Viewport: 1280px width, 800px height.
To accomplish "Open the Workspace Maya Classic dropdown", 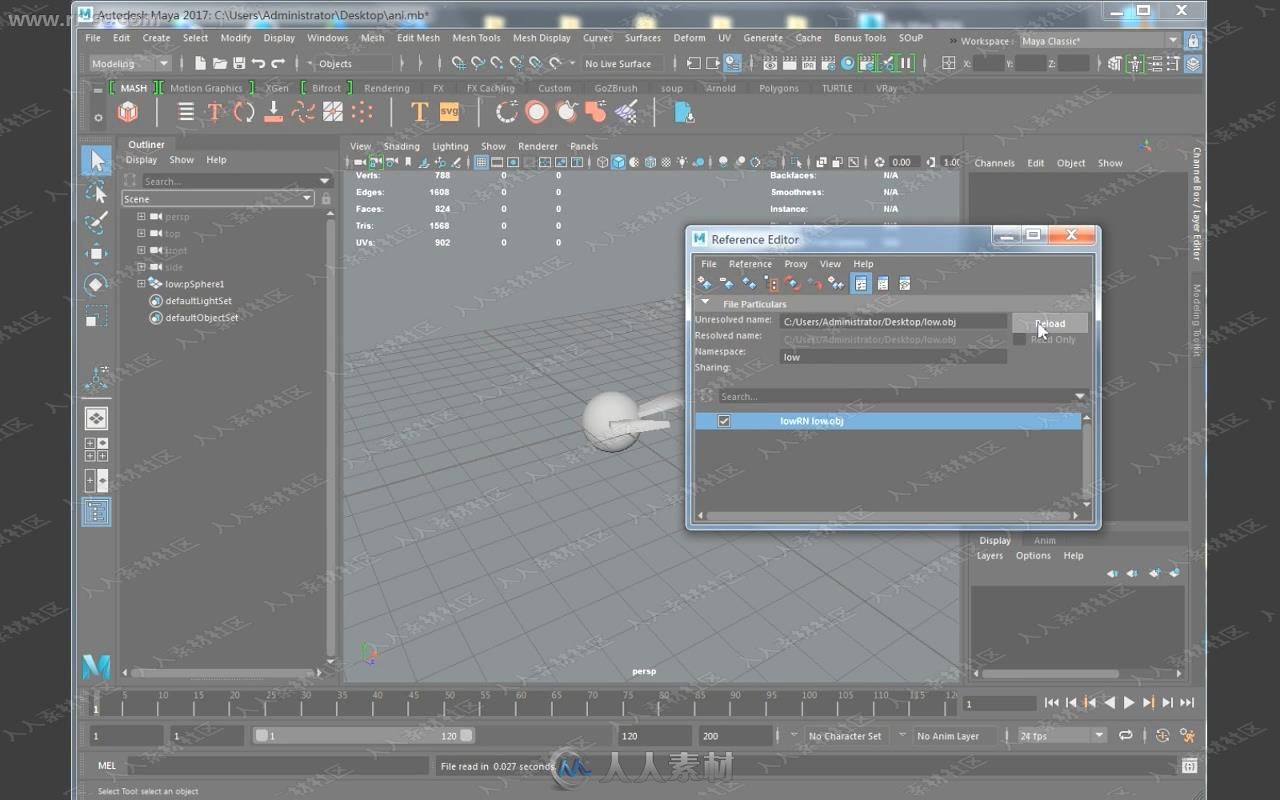I will coord(1099,41).
